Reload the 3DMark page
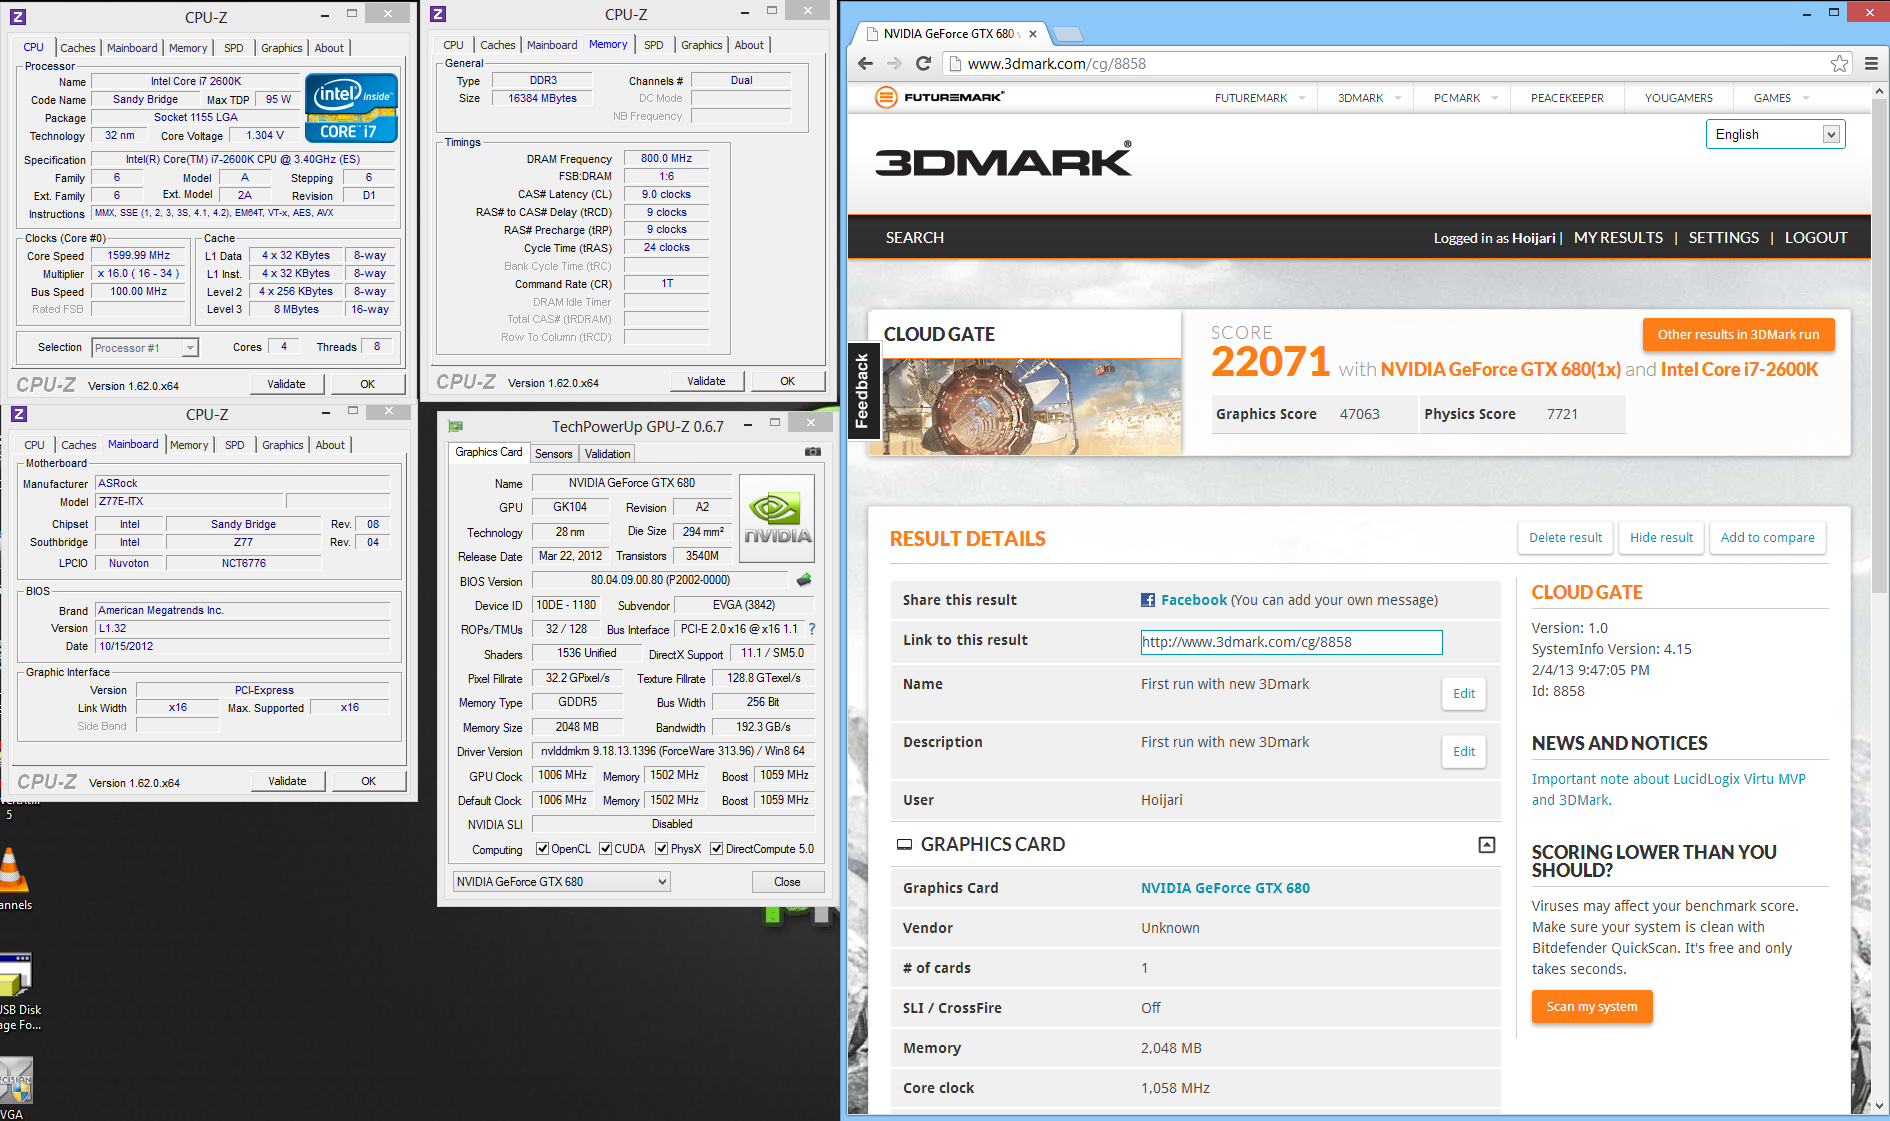This screenshot has height=1121, width=1890. (x=923, y=63)
